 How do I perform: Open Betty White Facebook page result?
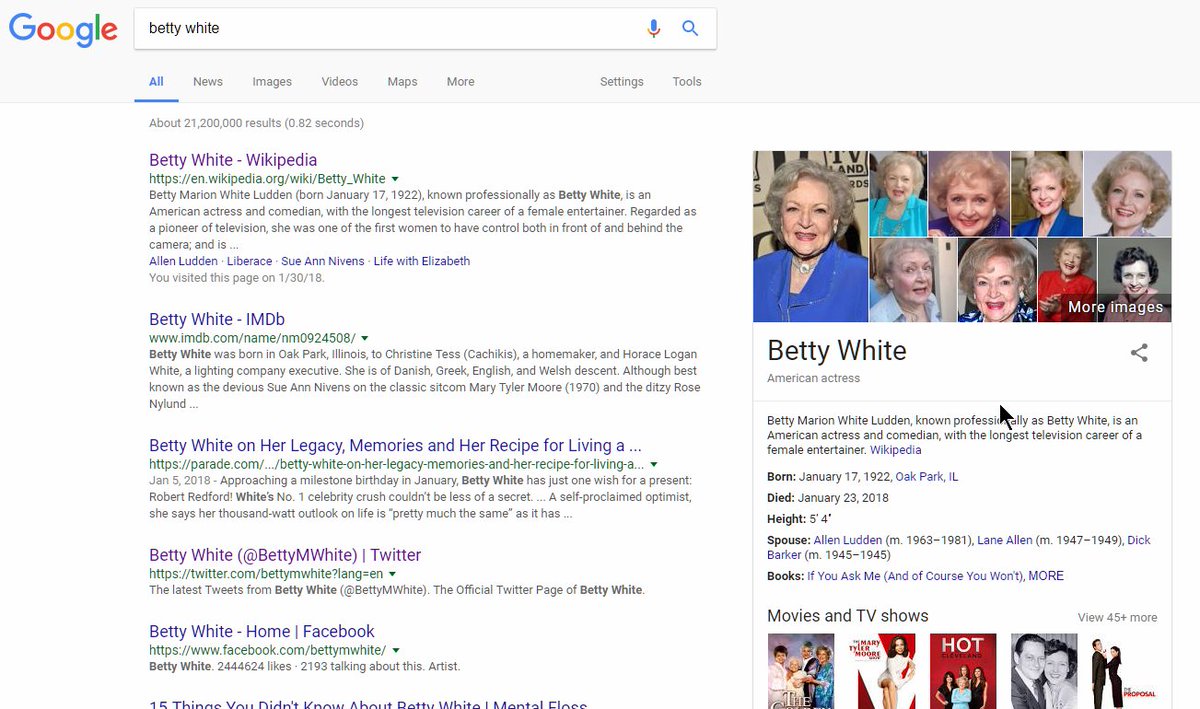tap(262, 631)
